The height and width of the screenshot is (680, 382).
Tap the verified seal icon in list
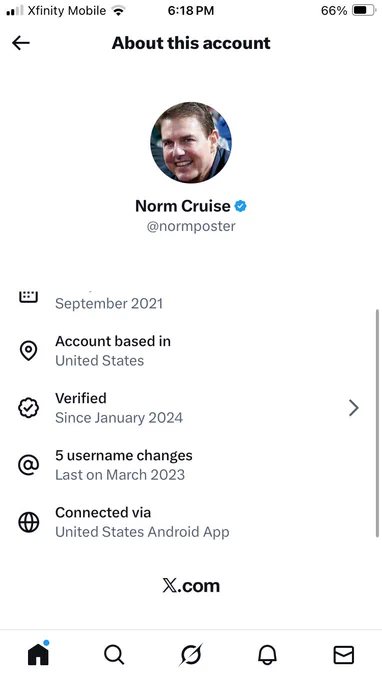tap(29, 408)
